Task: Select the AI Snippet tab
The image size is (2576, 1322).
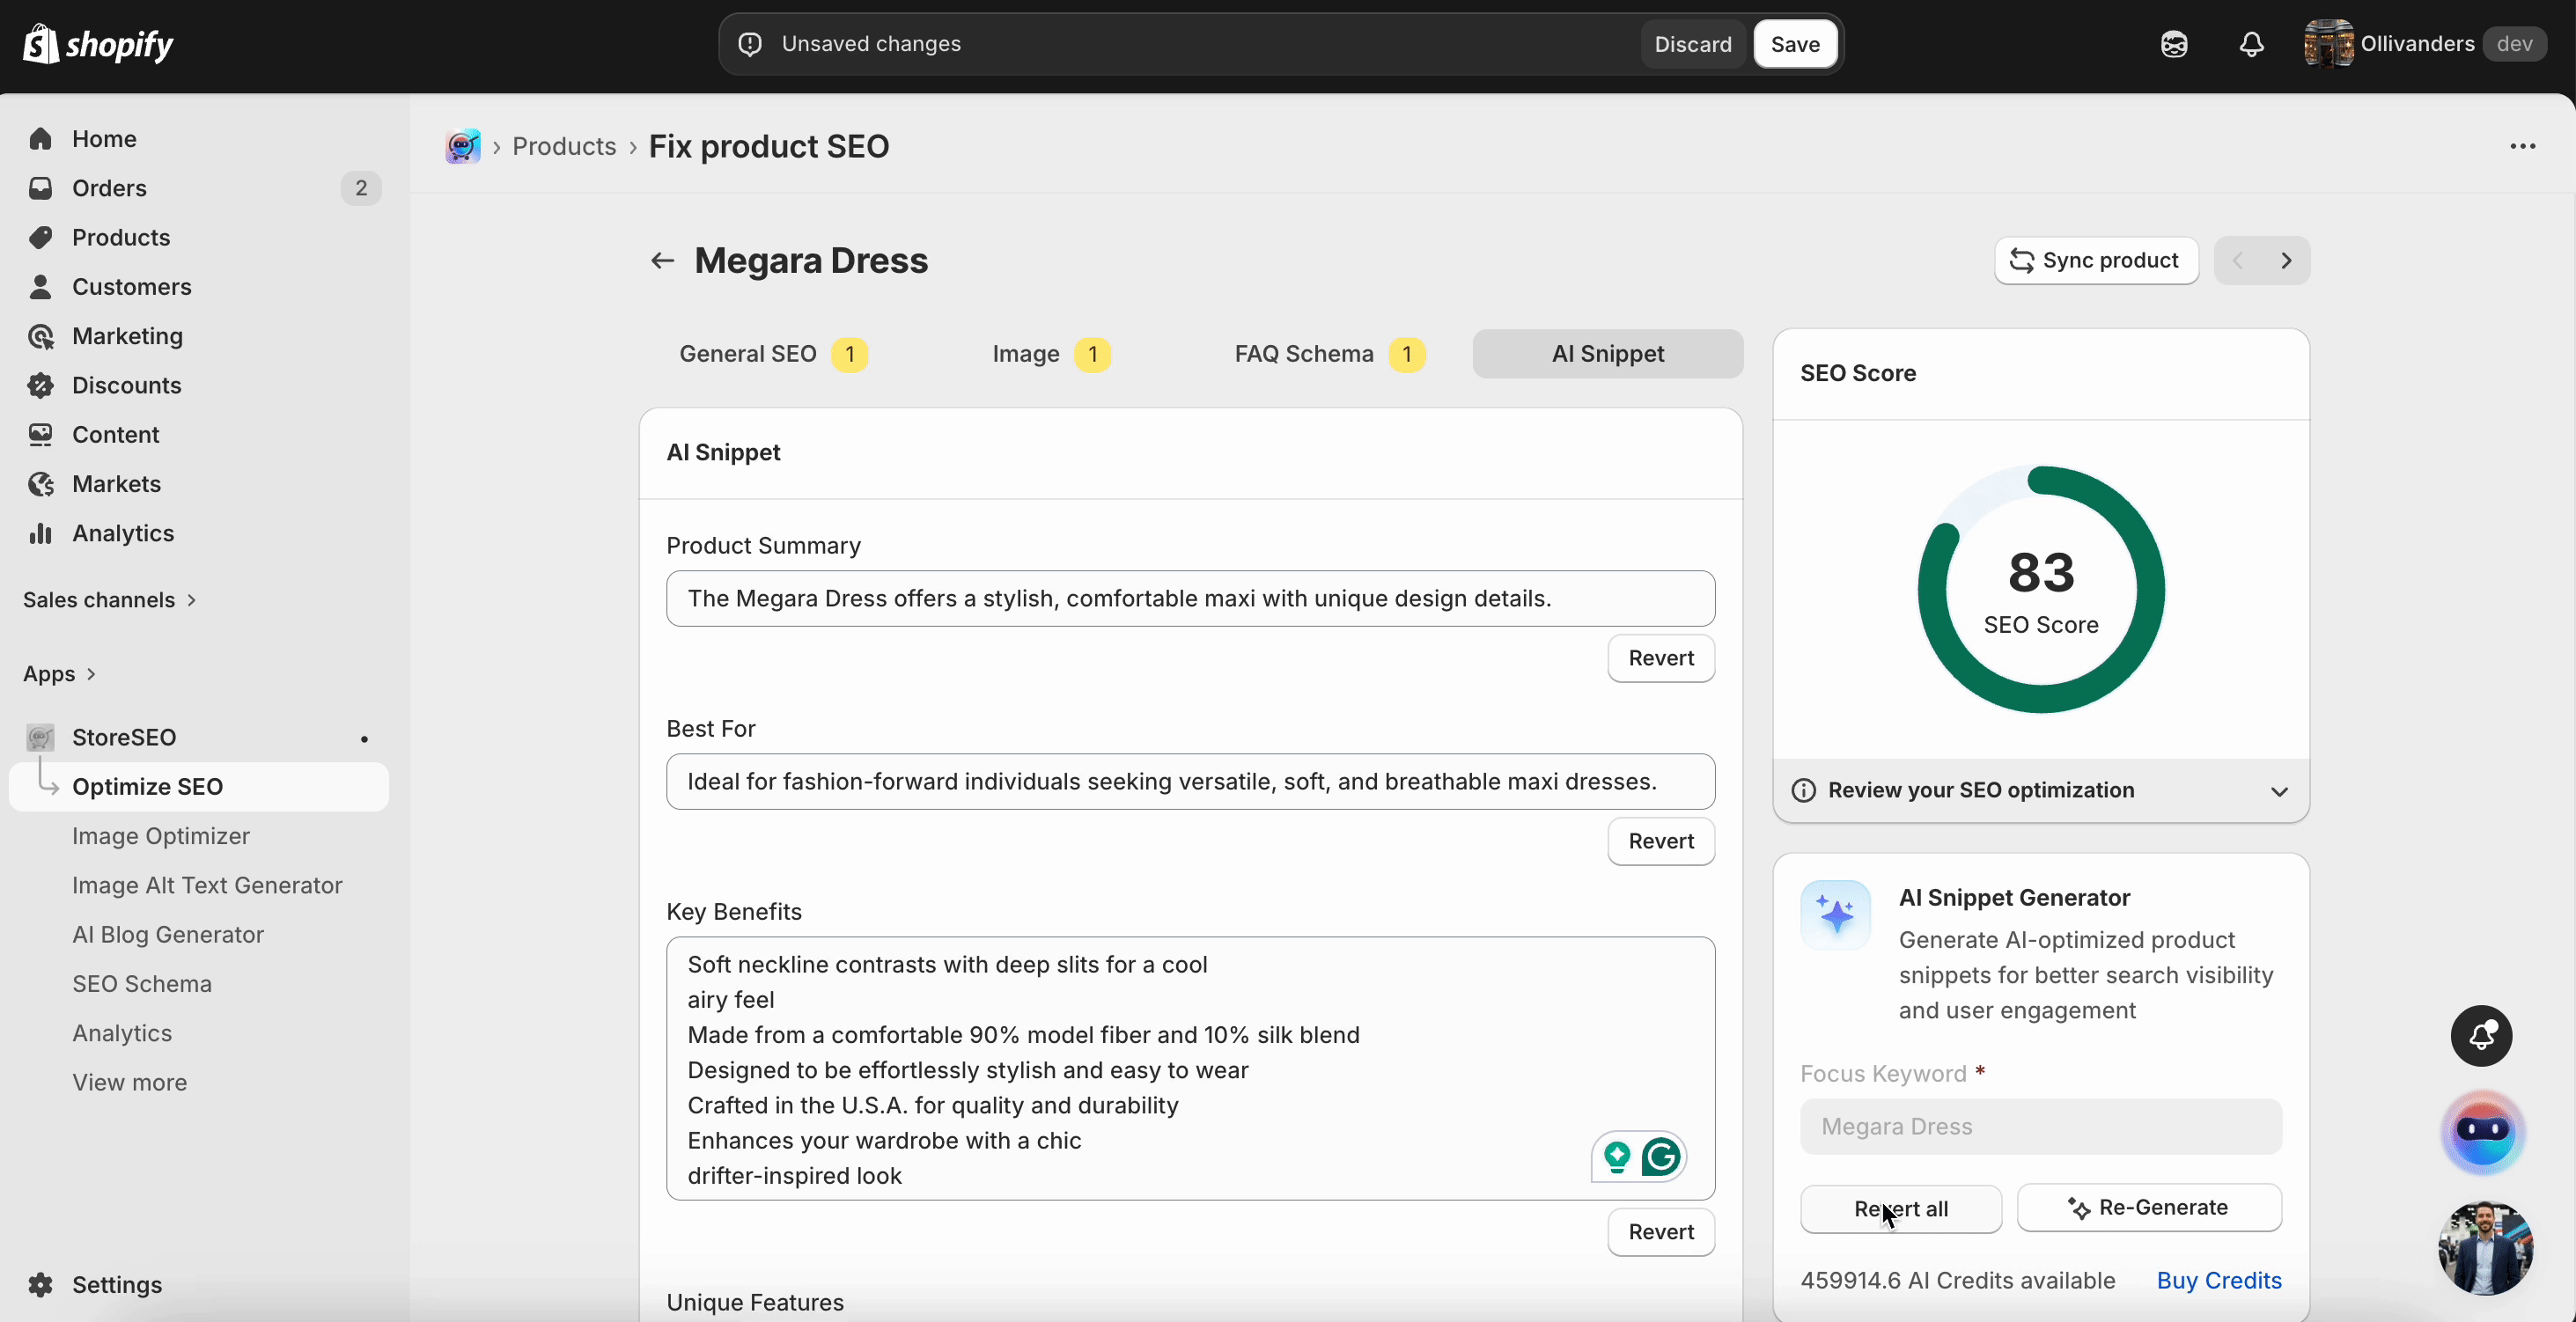Action: 1606,354
